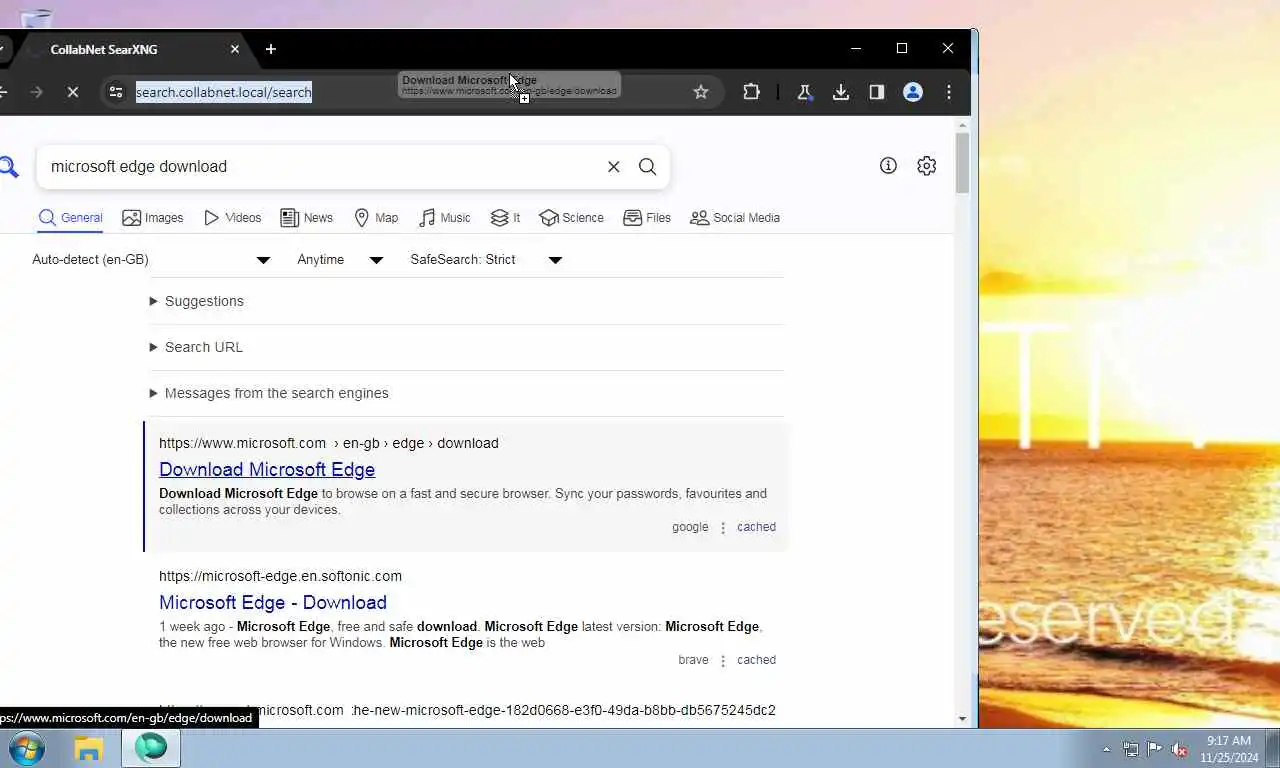Image resolution: width=1280 pixels, height=768 pixels.
Task: Open Chrome Labs flask icon
Action: pos(804,92)
